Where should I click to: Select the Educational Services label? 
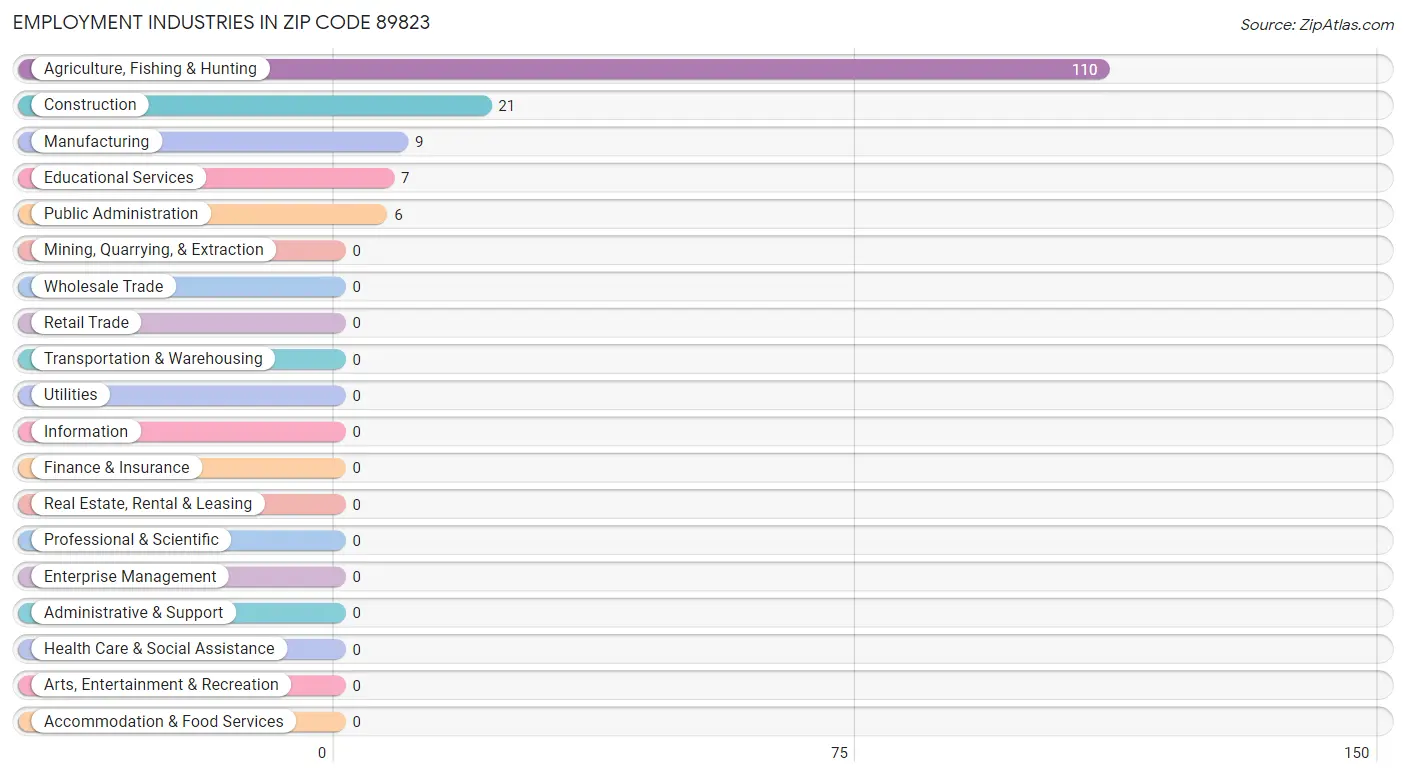[x=119, y=178]
